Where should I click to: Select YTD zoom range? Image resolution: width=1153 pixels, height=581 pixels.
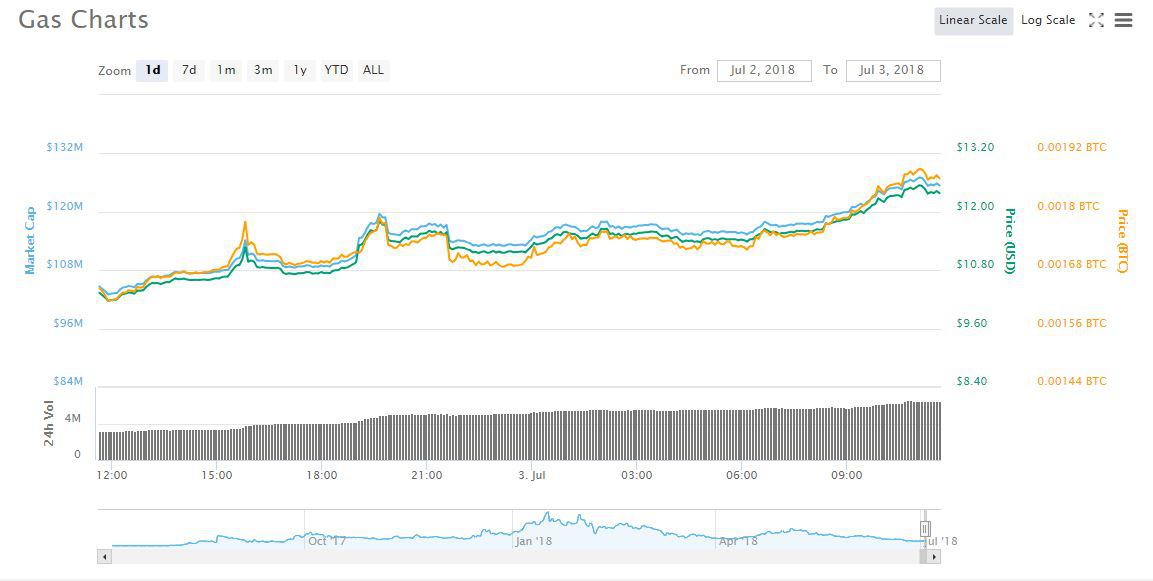[x=337, y=71]
